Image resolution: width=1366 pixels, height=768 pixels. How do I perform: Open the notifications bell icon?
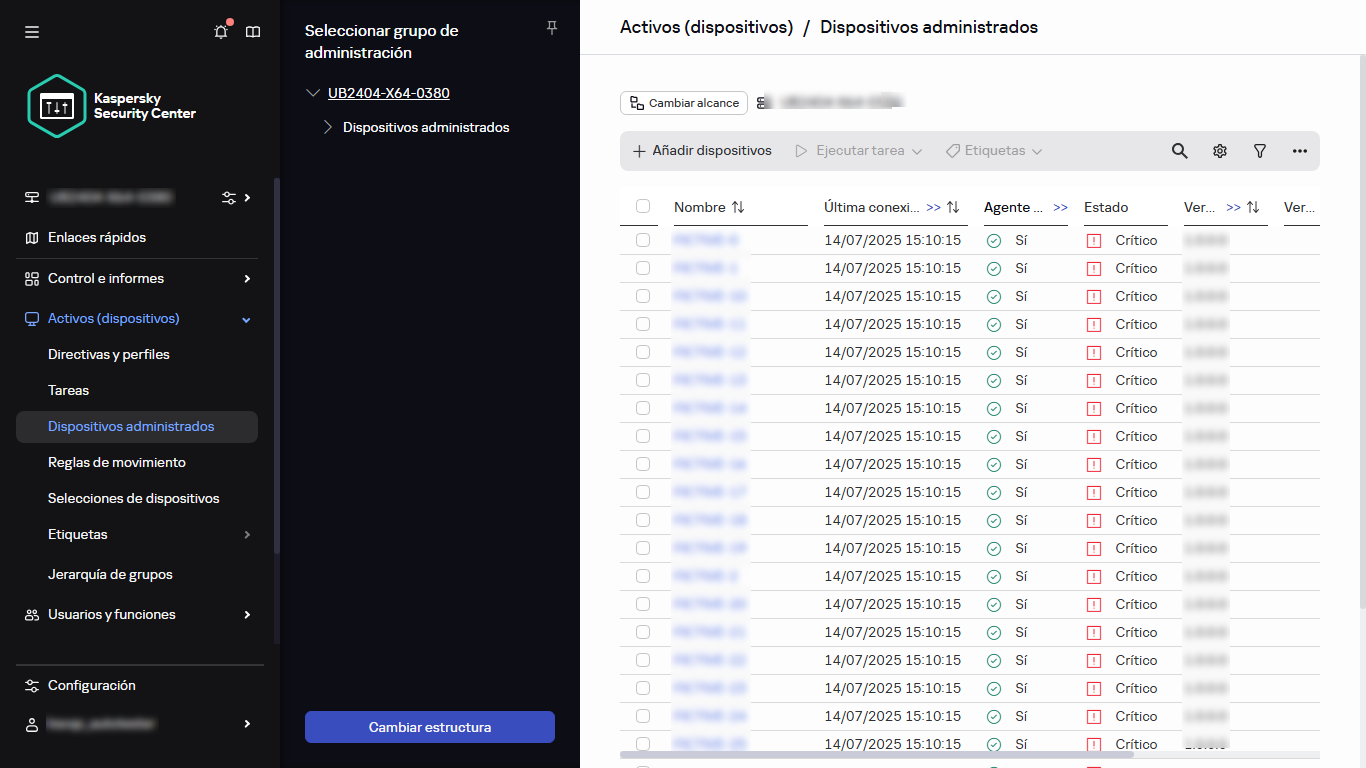pos(220,32)
